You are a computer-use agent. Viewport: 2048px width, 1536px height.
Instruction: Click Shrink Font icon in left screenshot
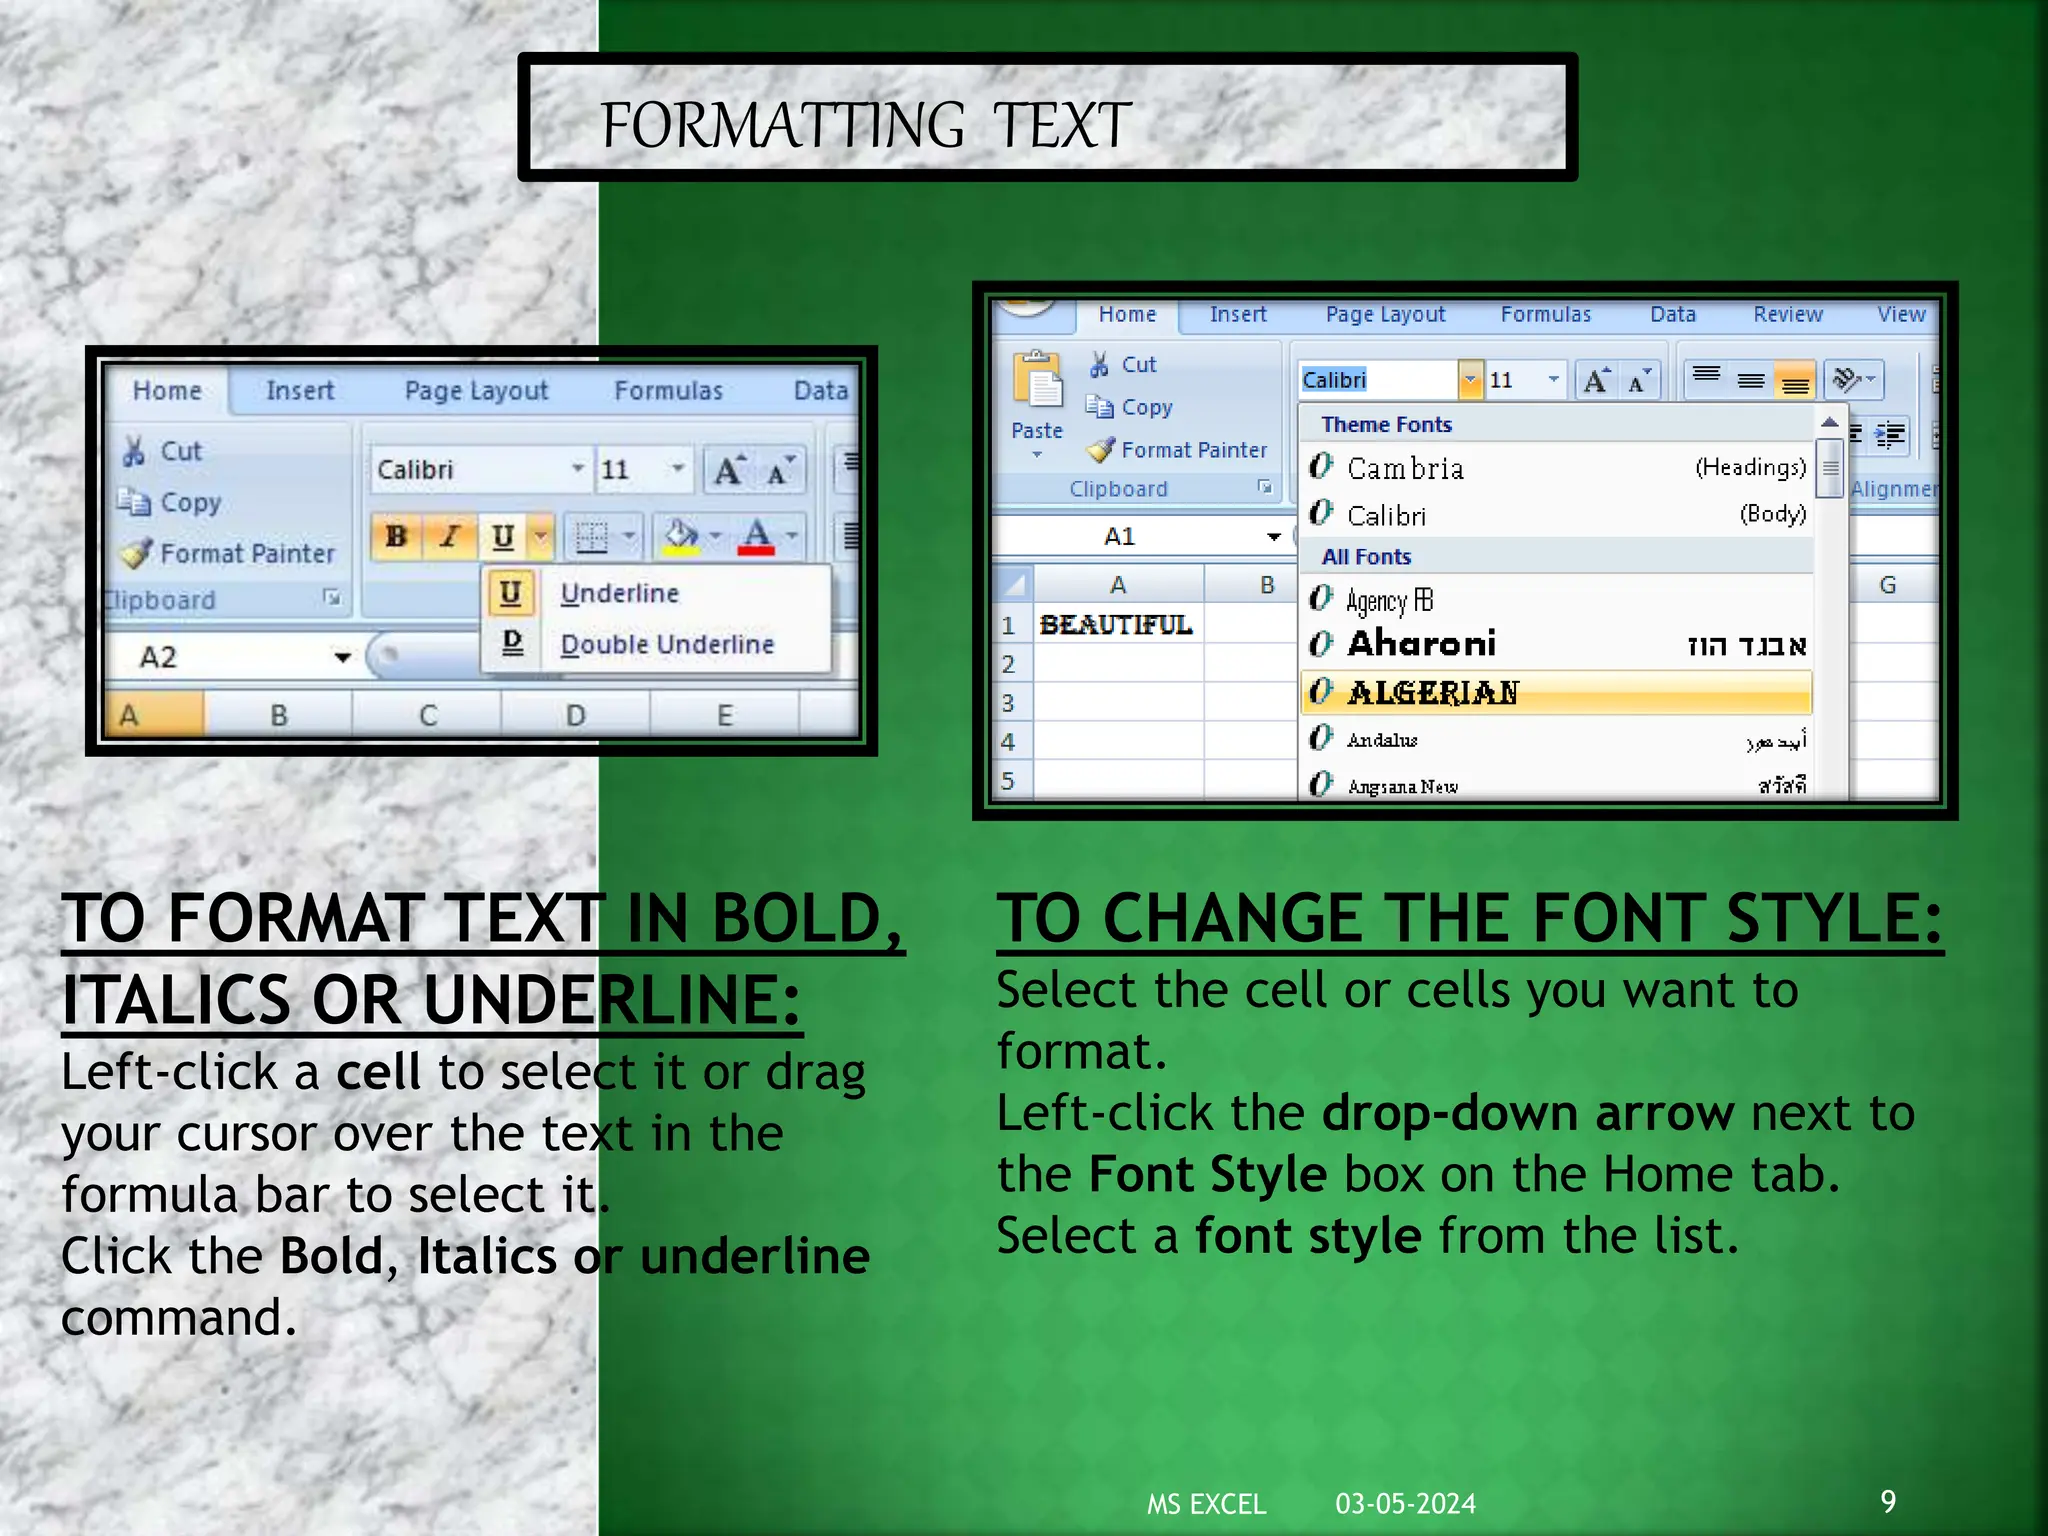click(x=779, y=469)
